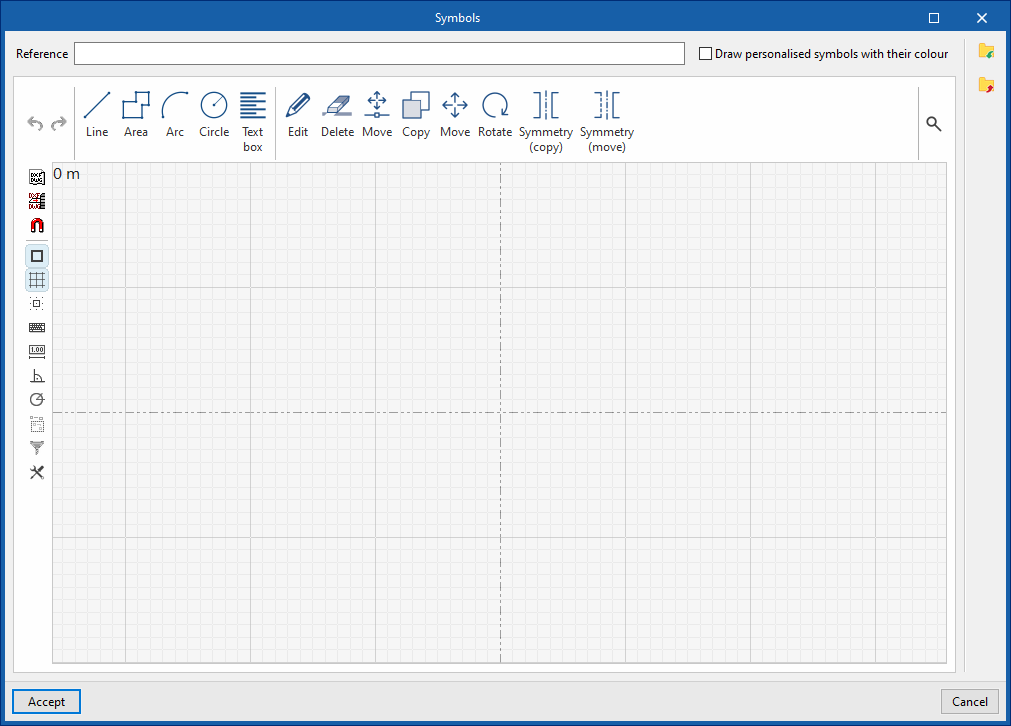Image resolution: width=1011 pixels, height=726 pixels.
Task: Click the Accept button
Action: coord(46,701)
